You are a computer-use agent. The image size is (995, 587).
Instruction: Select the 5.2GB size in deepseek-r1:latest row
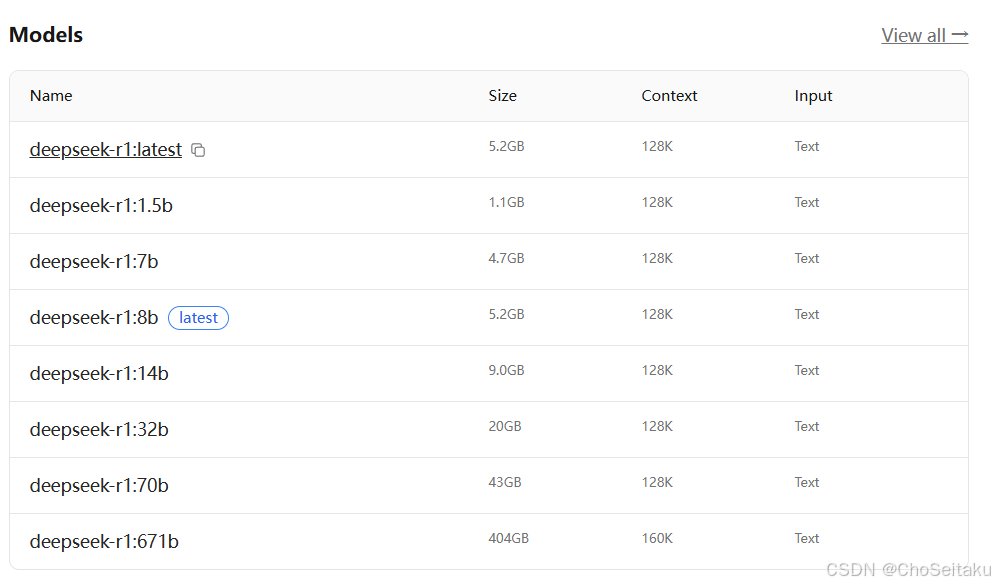[x=506, y=147]
